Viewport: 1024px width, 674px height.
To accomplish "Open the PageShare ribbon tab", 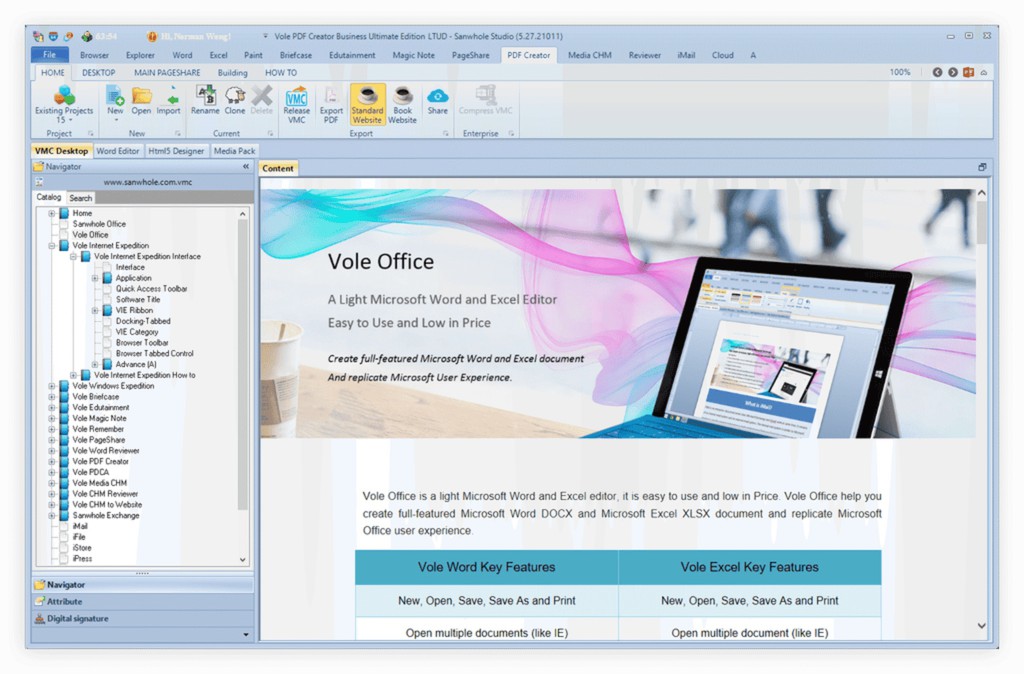I will 469,55.
